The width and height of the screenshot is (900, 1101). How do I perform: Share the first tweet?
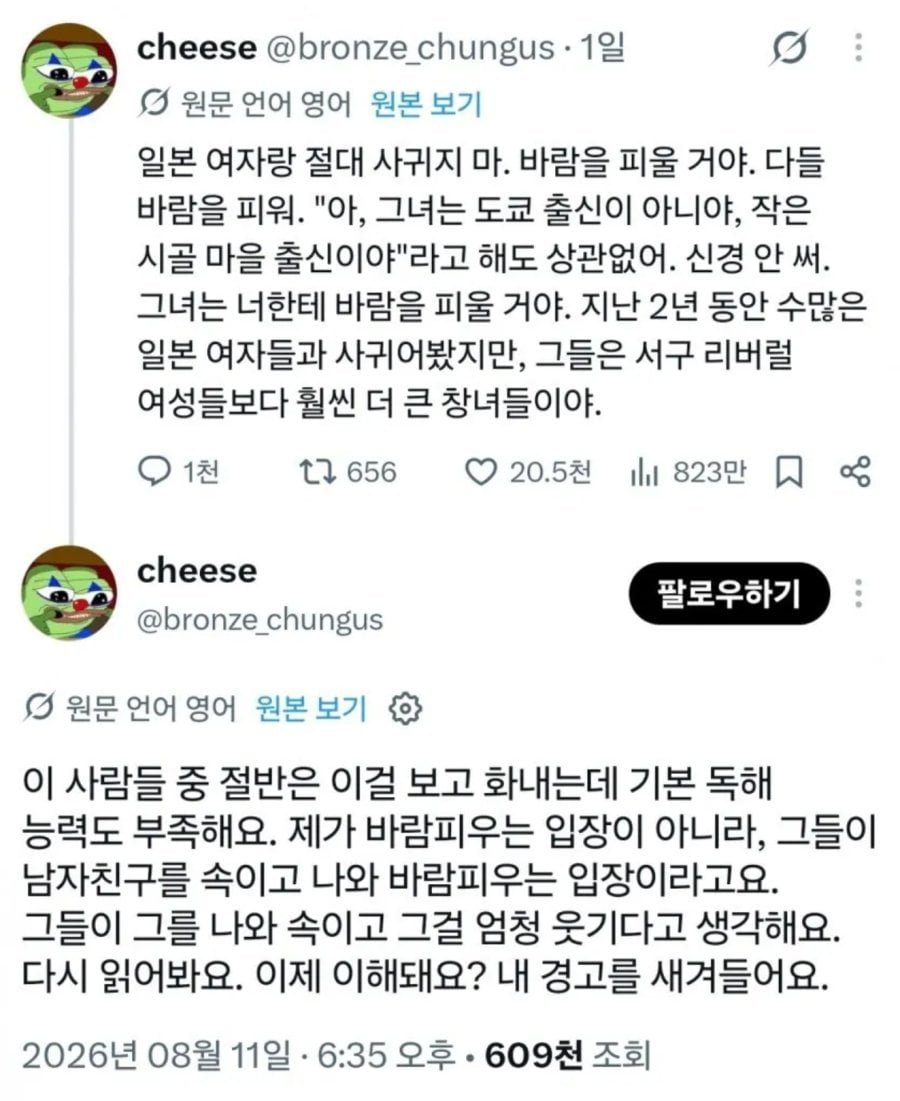(856, 472)
